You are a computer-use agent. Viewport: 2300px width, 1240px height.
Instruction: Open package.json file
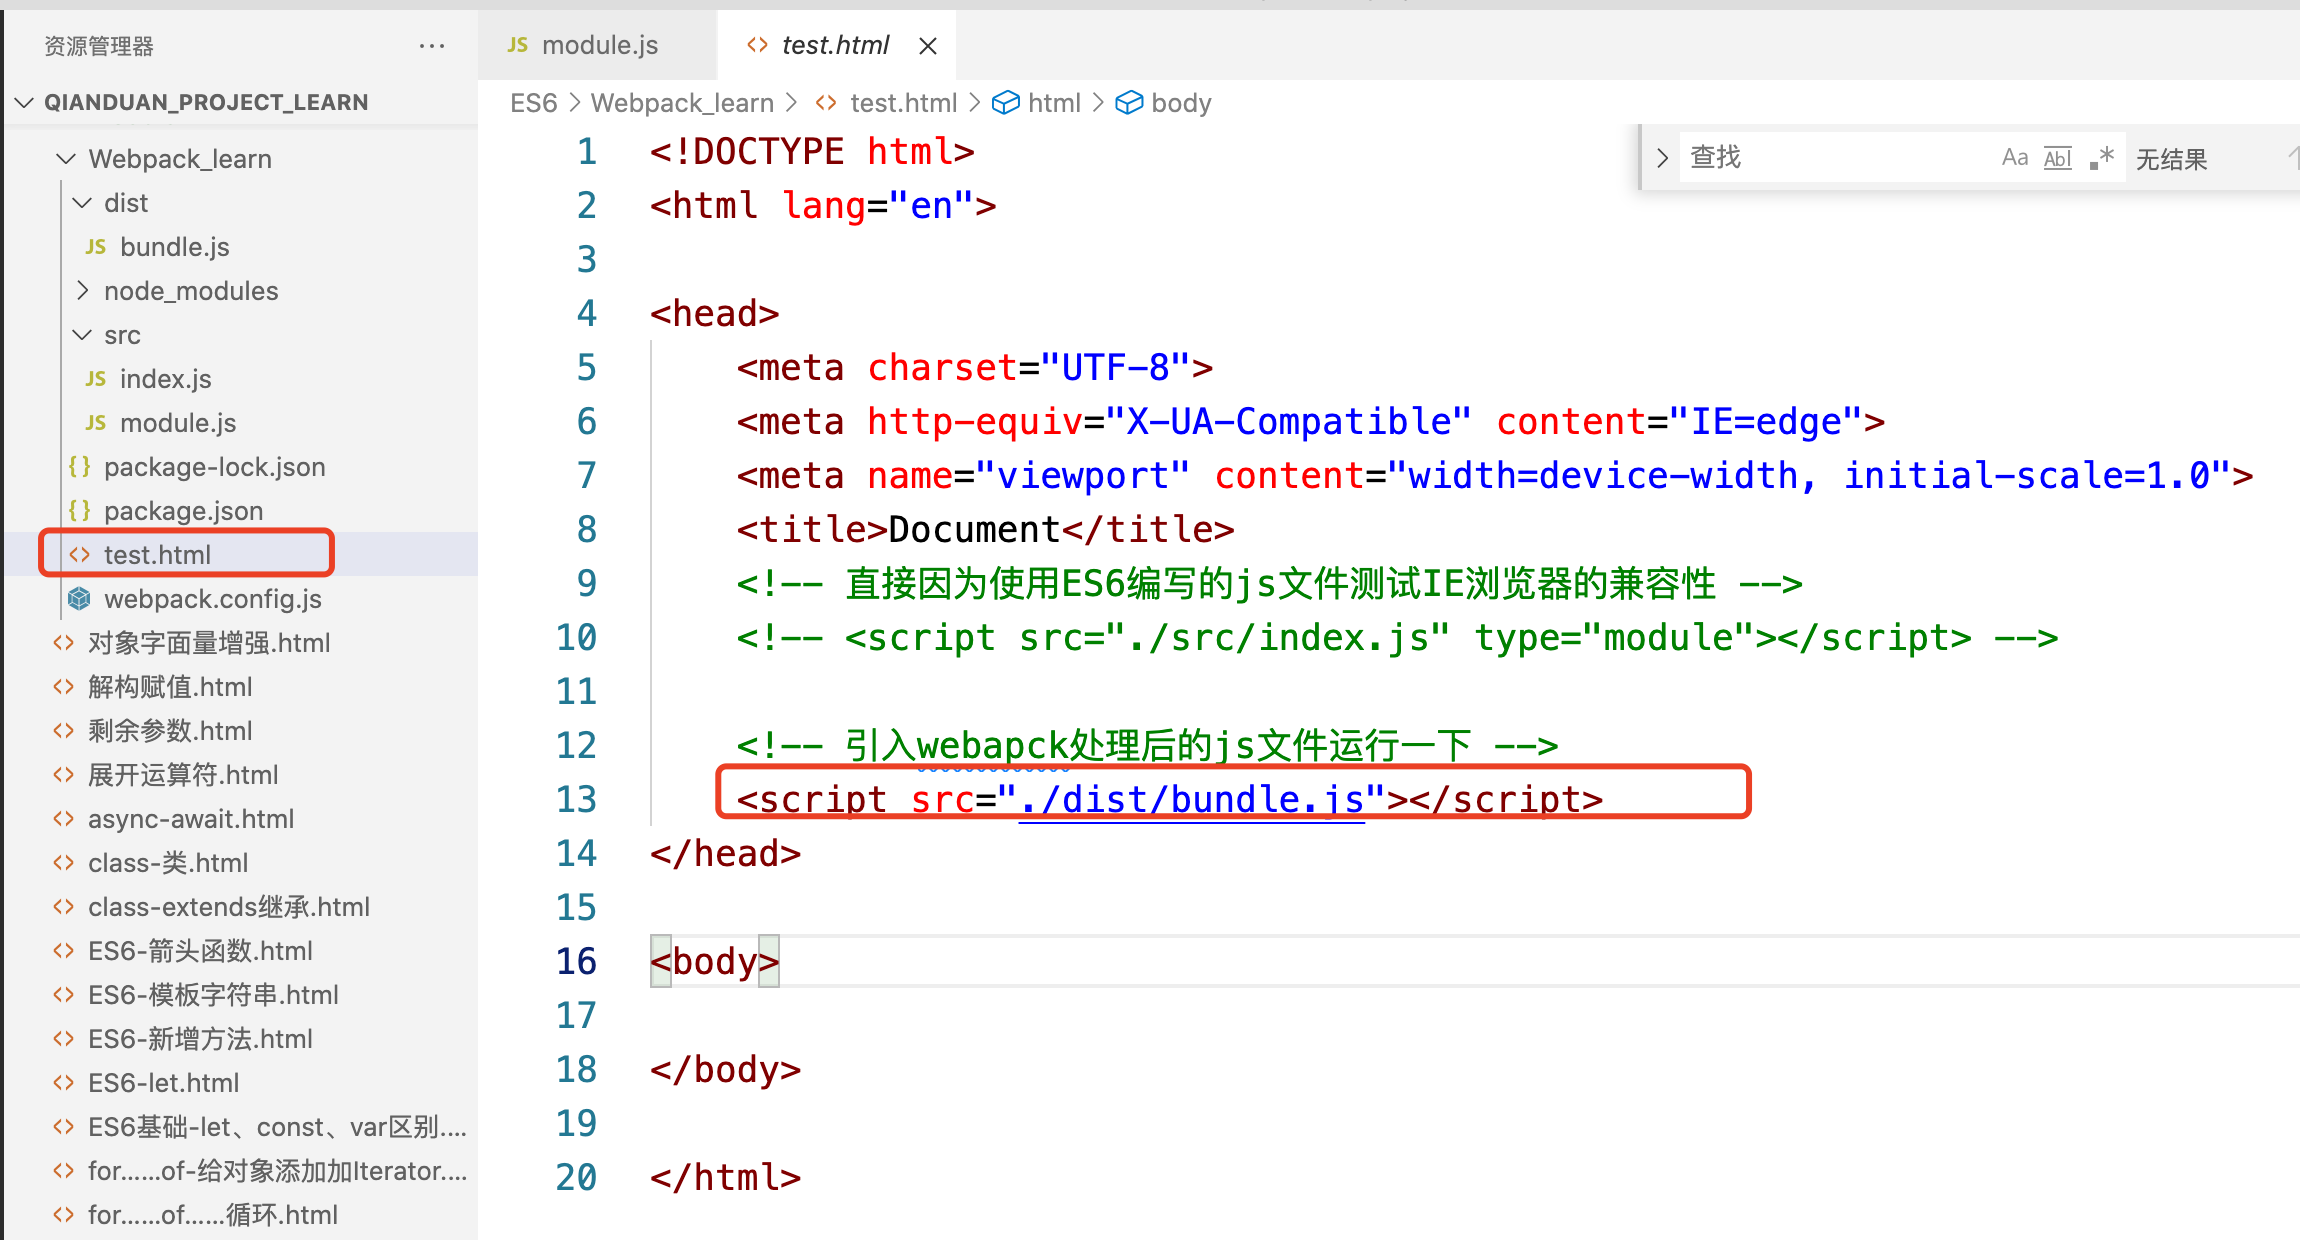click(x=184, y=511)
